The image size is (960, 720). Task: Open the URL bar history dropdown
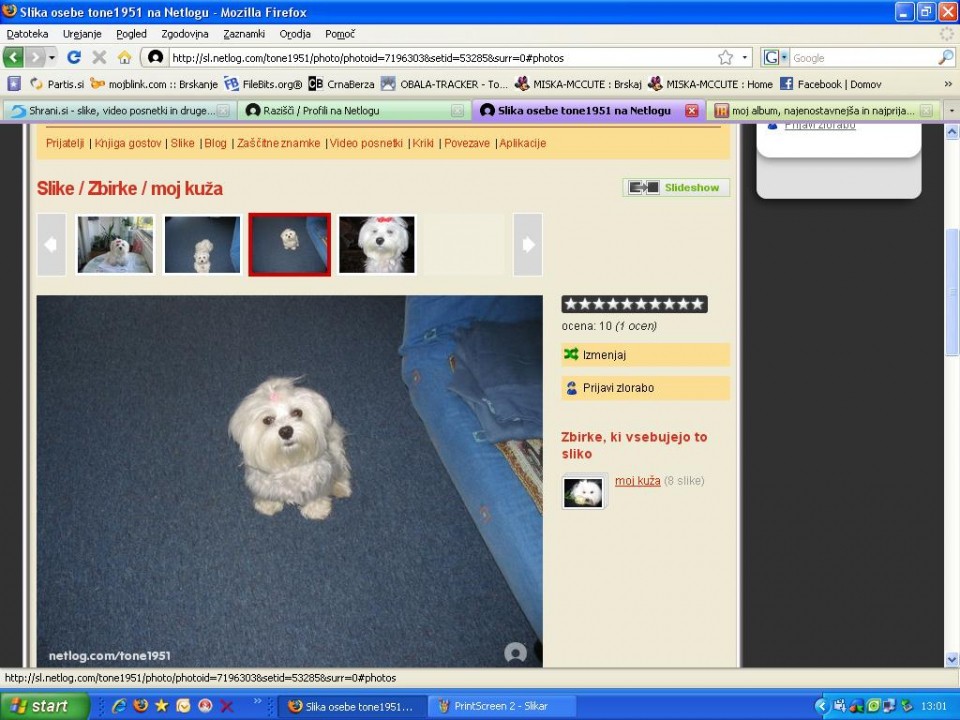(744, 58)
